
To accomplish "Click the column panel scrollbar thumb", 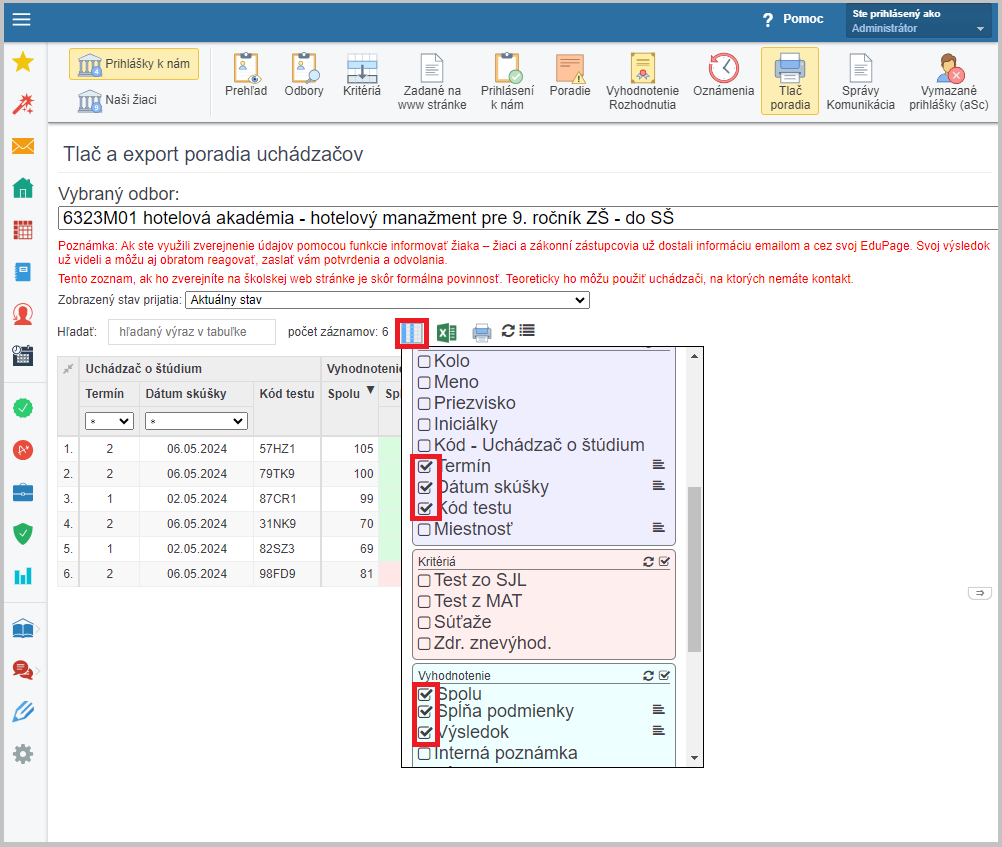I will (x=694, y=569).
